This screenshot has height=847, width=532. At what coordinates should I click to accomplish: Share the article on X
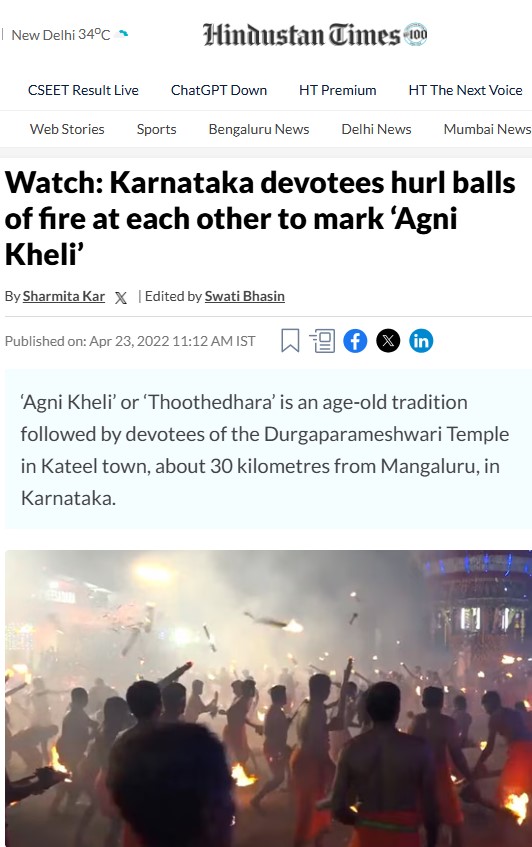coord(388,341)
